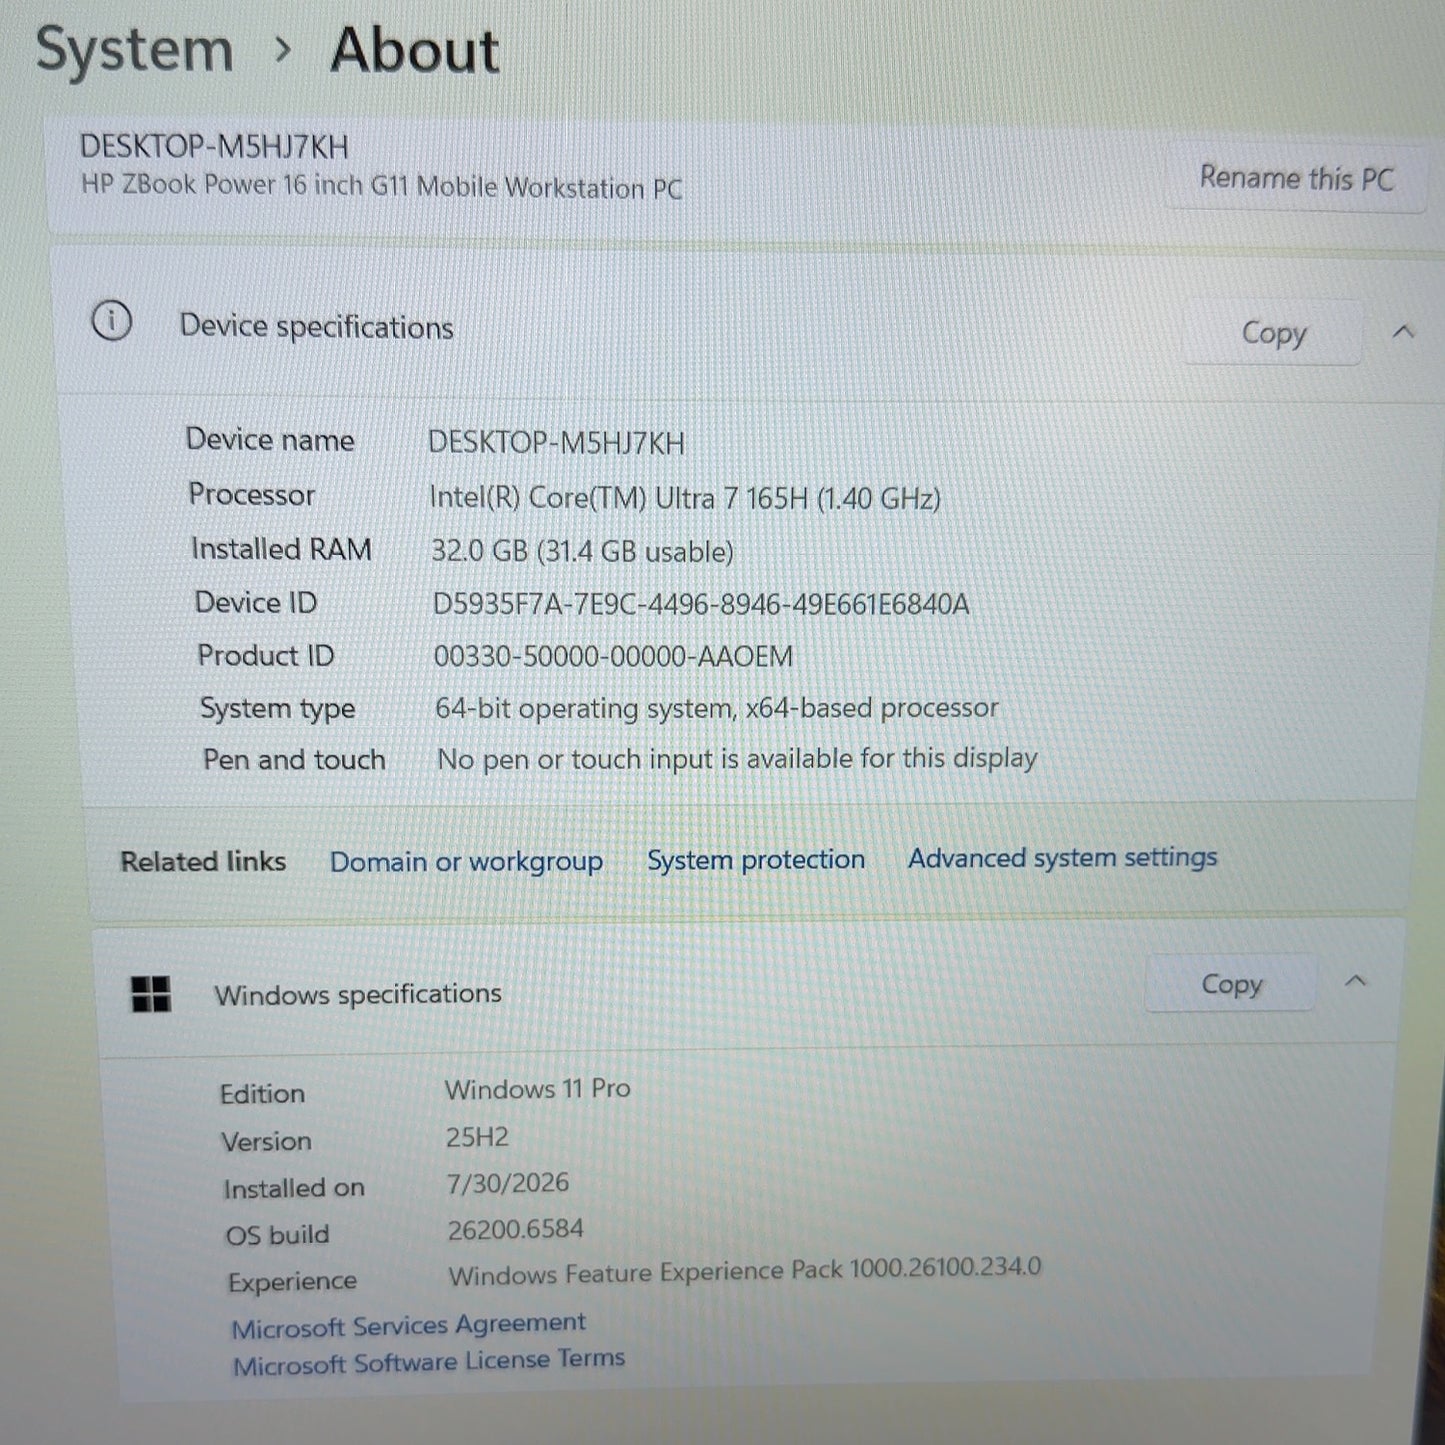Image resolution: width=1445 pixels, height=1445 pixels.
Task: Open the Microsoft Services Agreement link
Action: (x=408, y=1325)
